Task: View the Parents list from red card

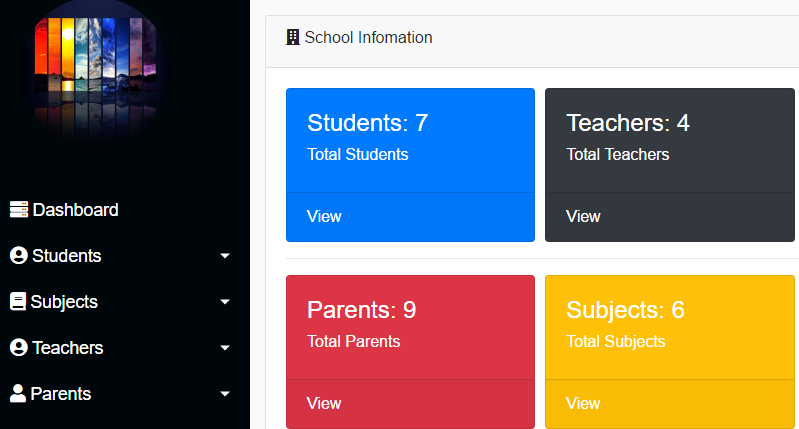Action: [324, 404]
